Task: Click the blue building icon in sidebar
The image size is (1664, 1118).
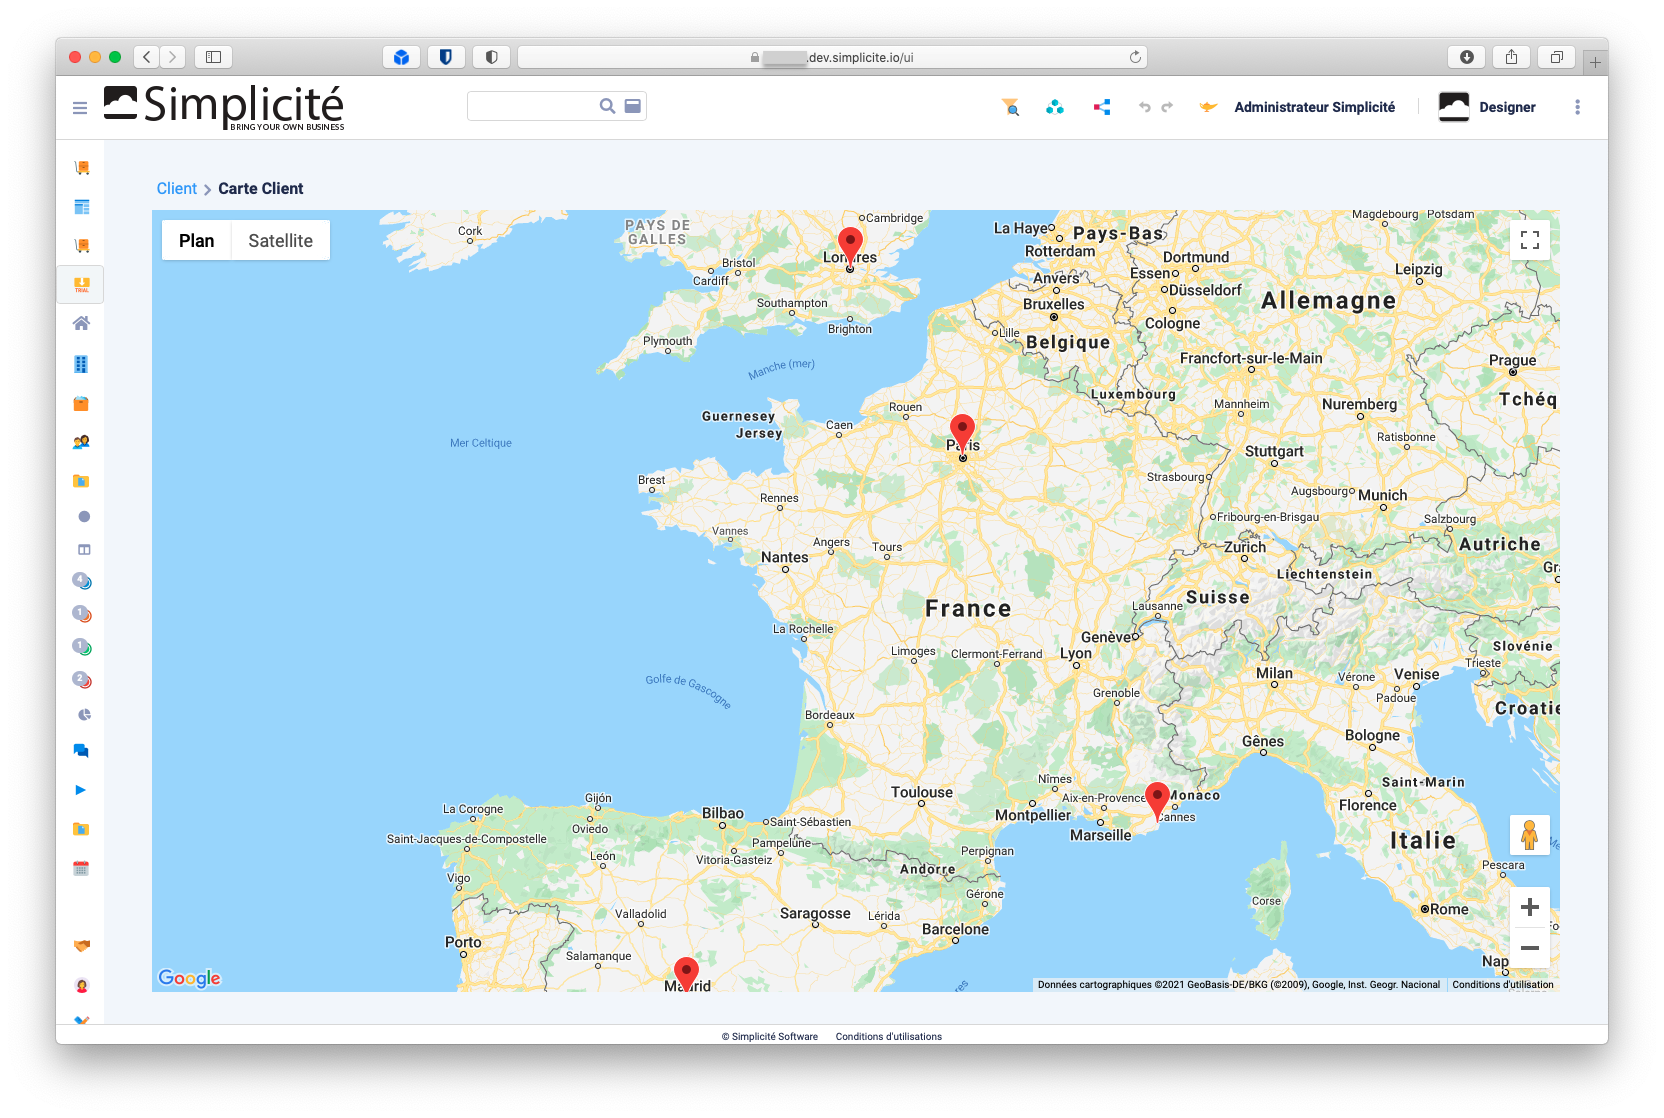Action: point(82,364)
